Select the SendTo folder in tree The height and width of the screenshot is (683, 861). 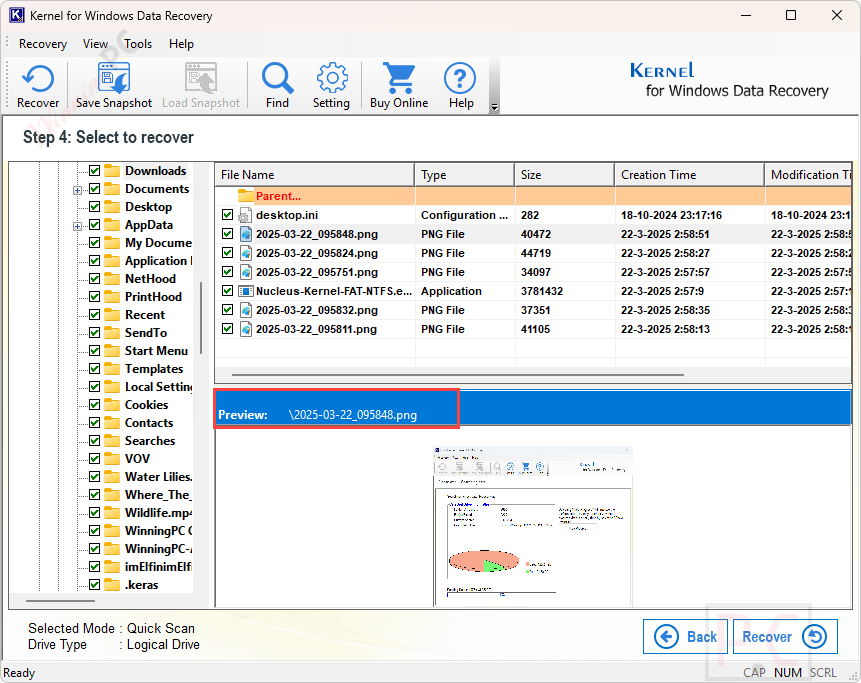coord(146,333)
